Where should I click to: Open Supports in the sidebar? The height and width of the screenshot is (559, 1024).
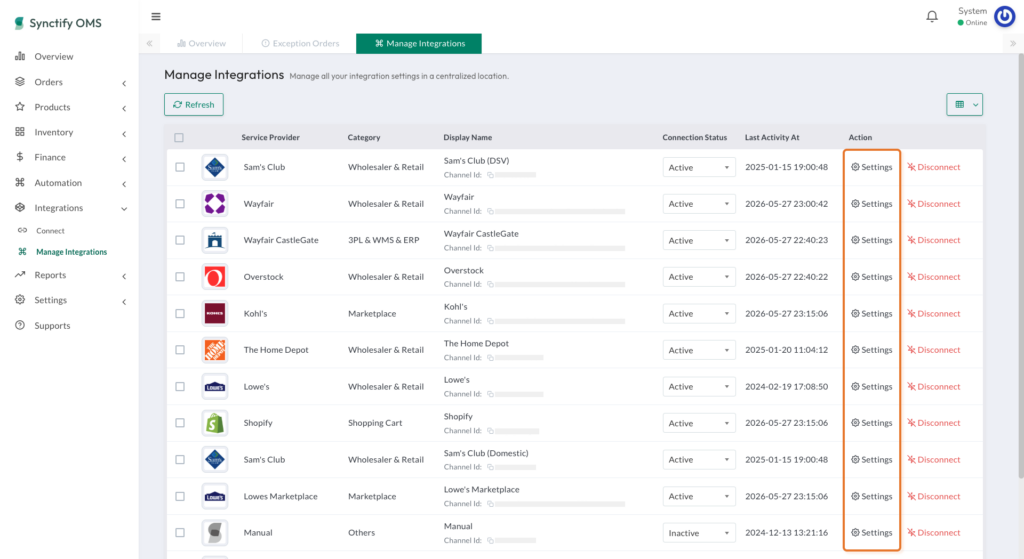(52, 325)
